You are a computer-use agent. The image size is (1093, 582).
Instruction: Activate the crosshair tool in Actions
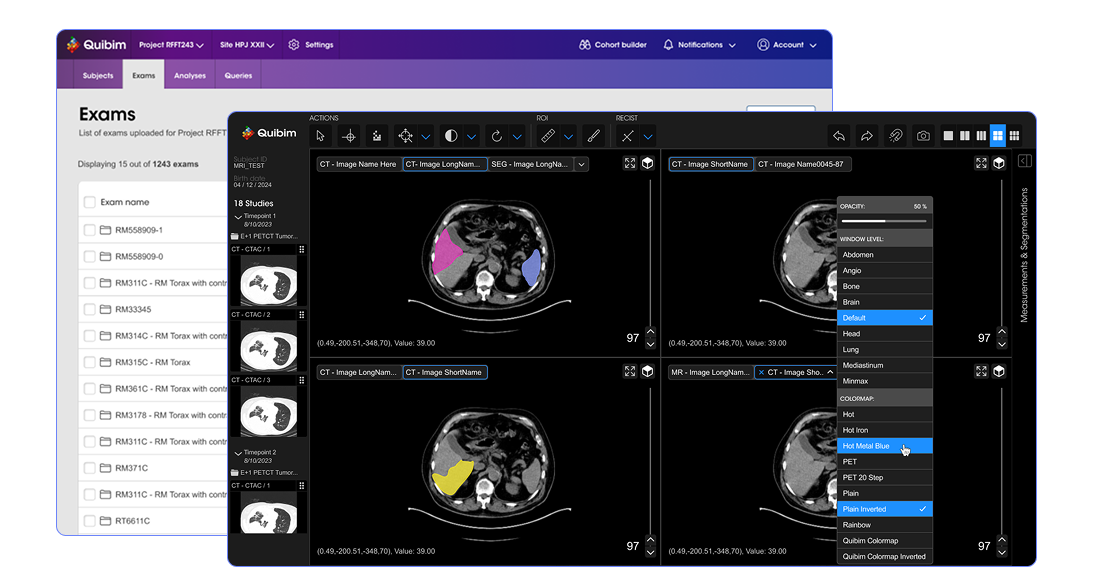(x=349, y=136)
